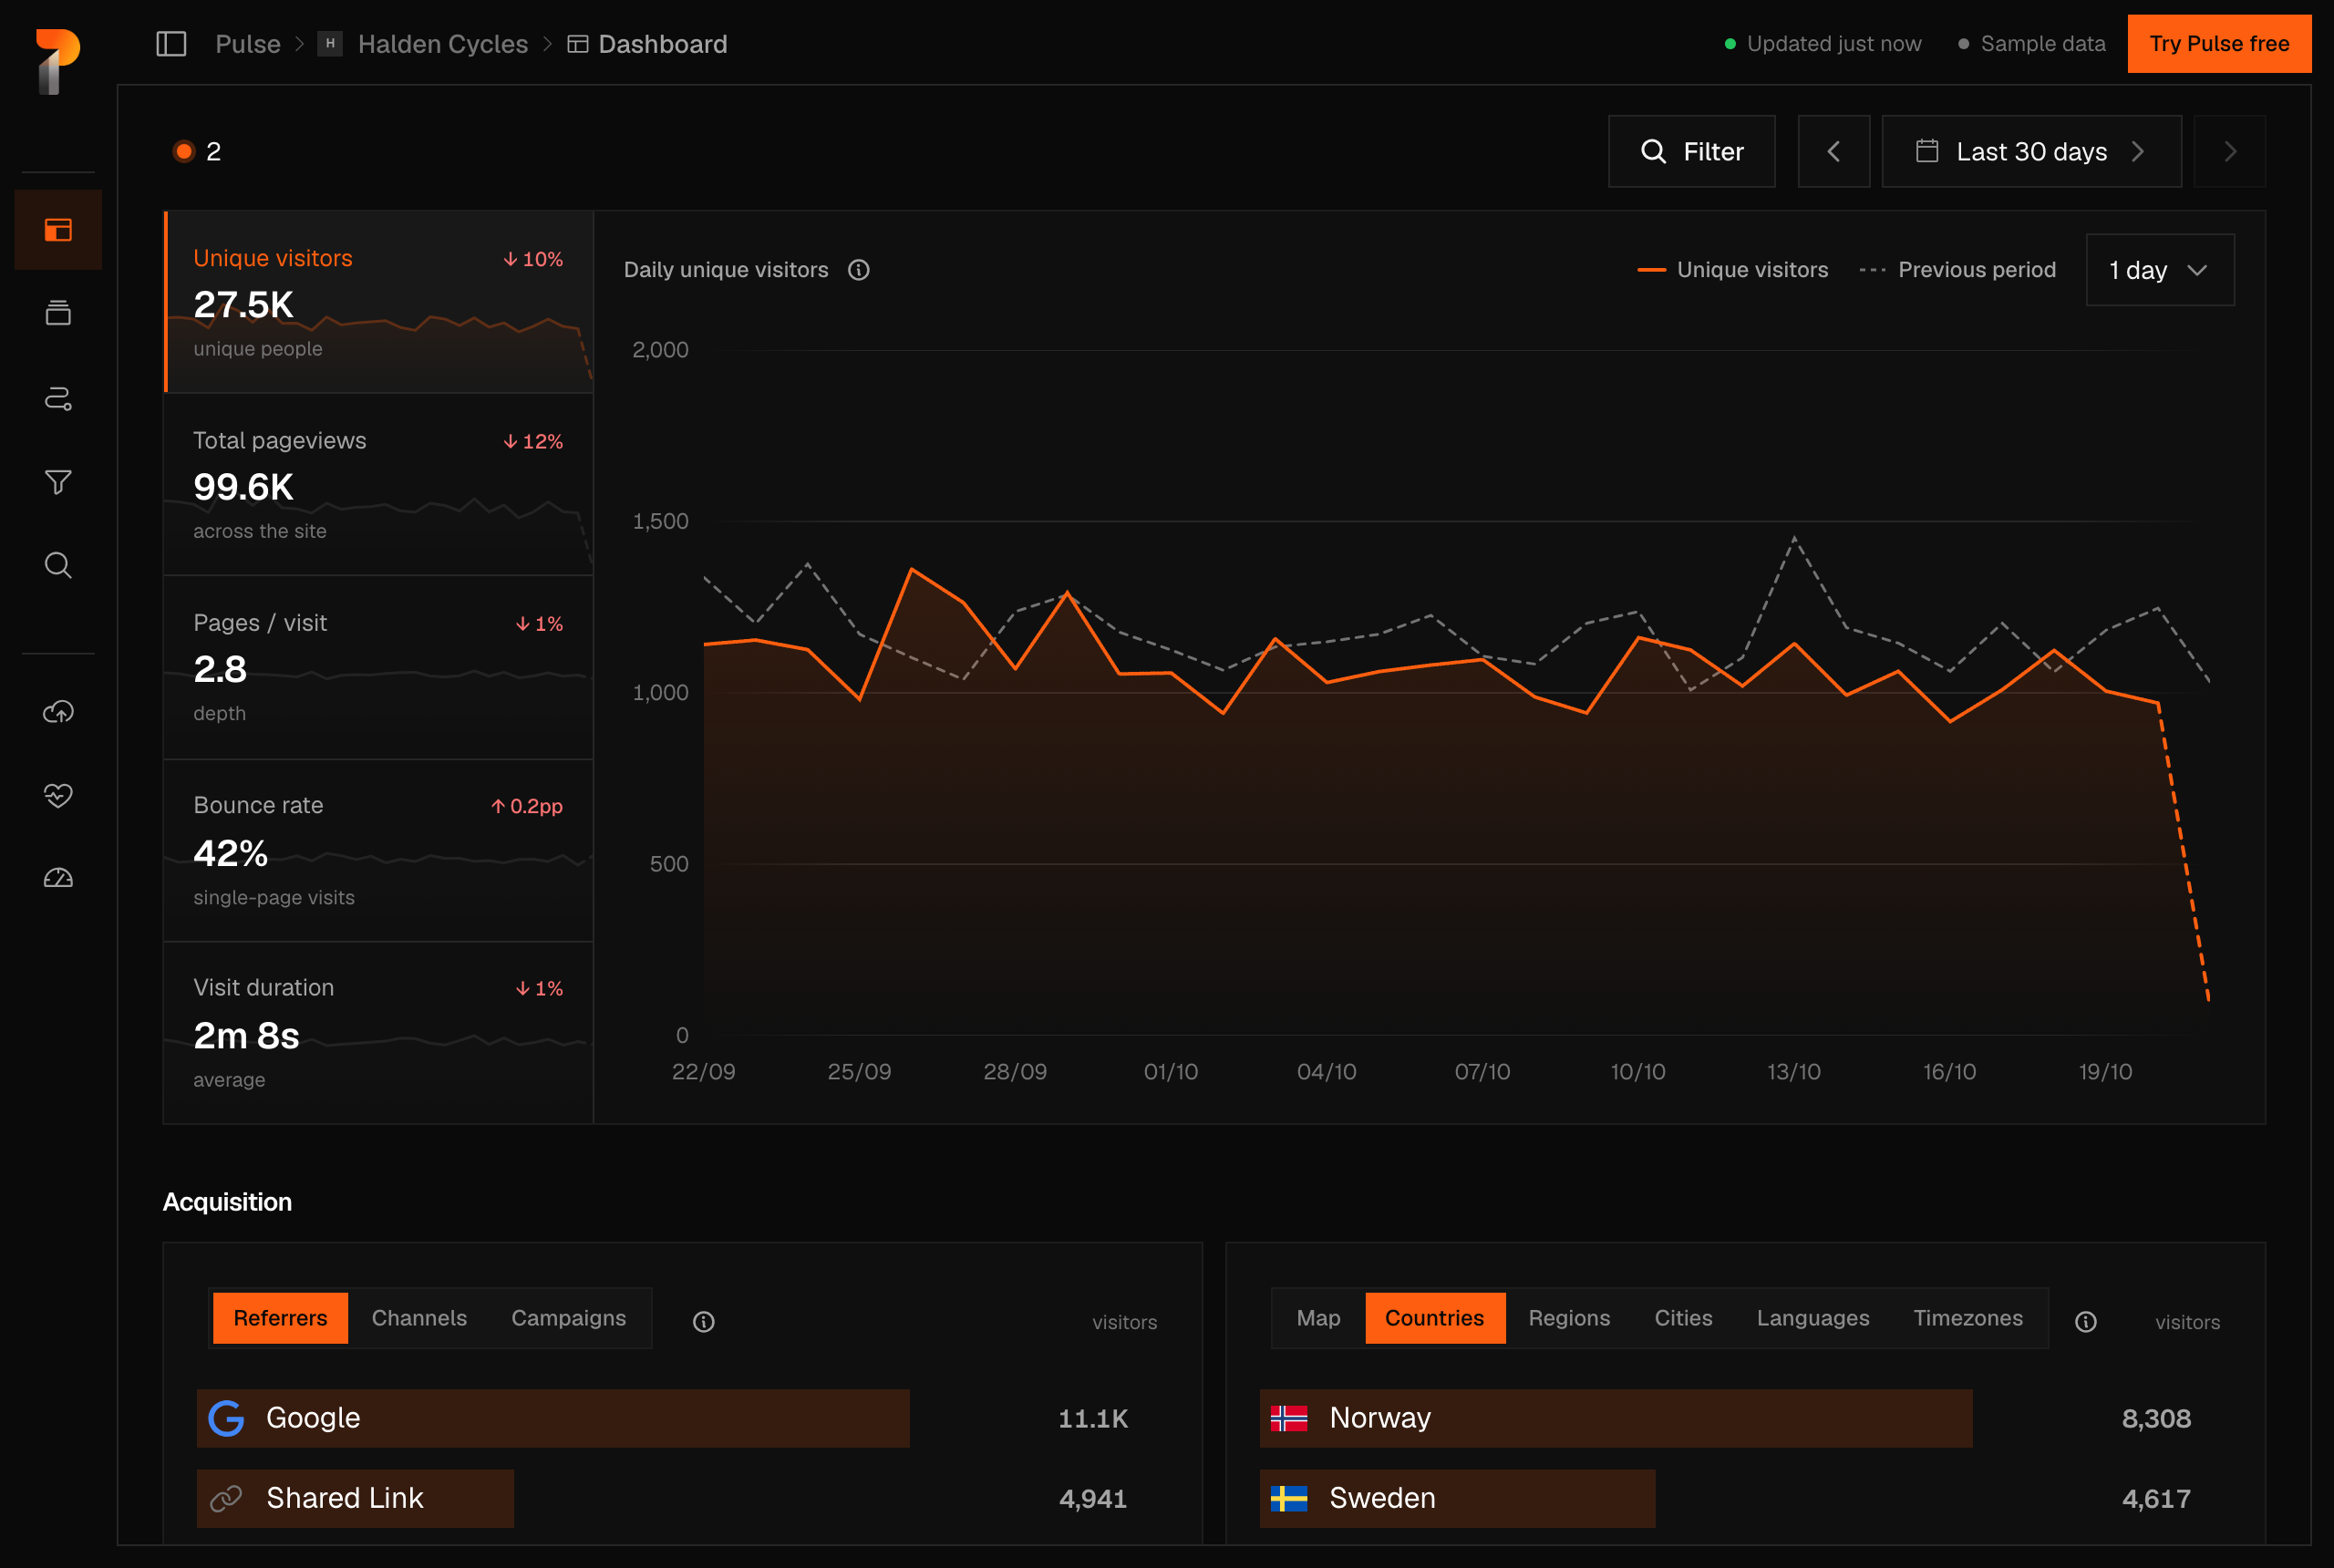Viewport: 2334px width, 1568px height.
Task: Switch to the Referrers tab
Action: [x=280, y=1318]
